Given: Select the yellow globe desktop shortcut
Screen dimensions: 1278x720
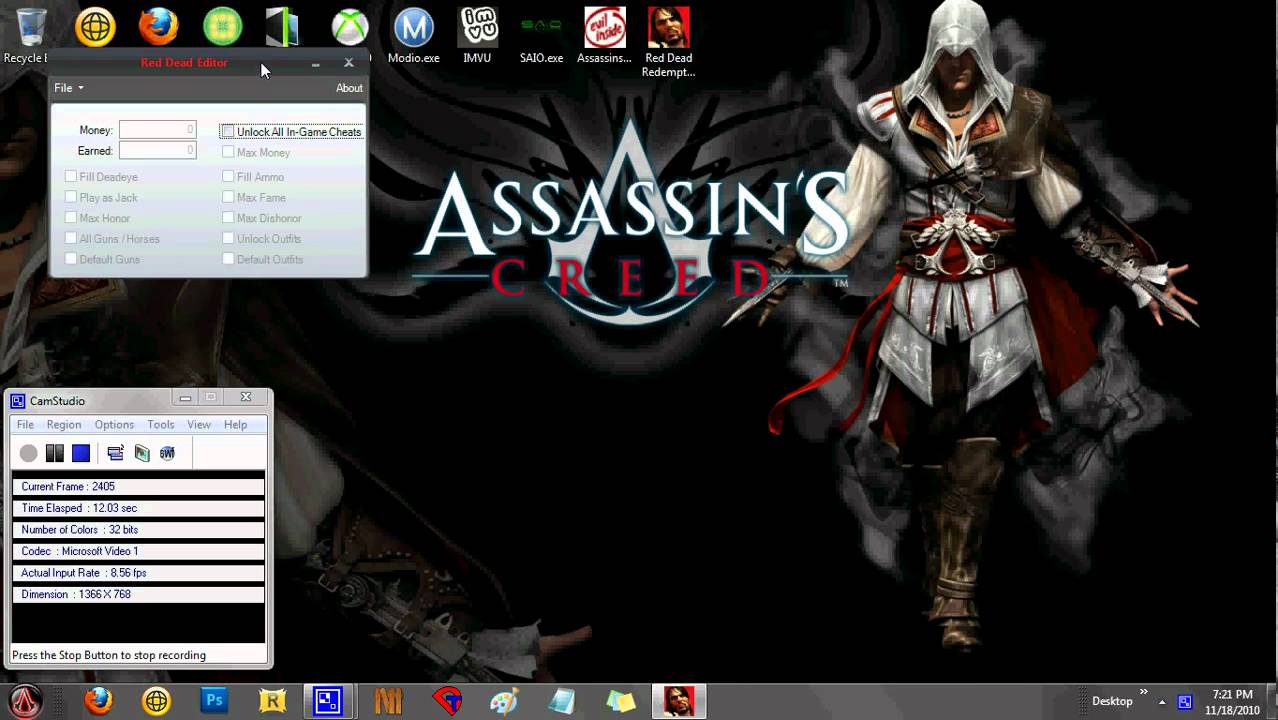Looking at the screenshot, I should coord(95,28).
